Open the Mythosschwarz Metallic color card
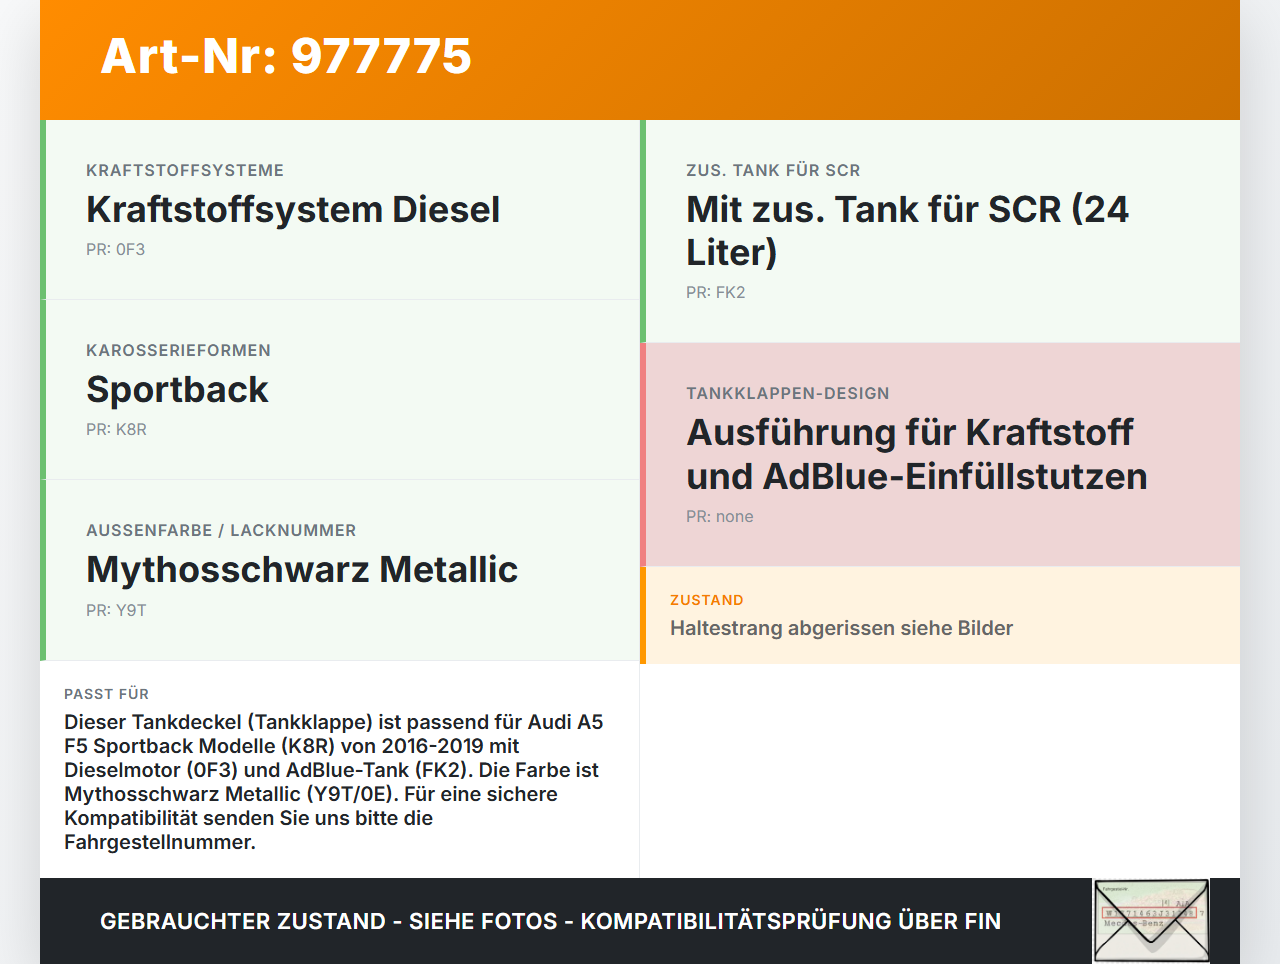Image resolution: width=1280 pixels, height=964 pixels. [x=340, y=568]
